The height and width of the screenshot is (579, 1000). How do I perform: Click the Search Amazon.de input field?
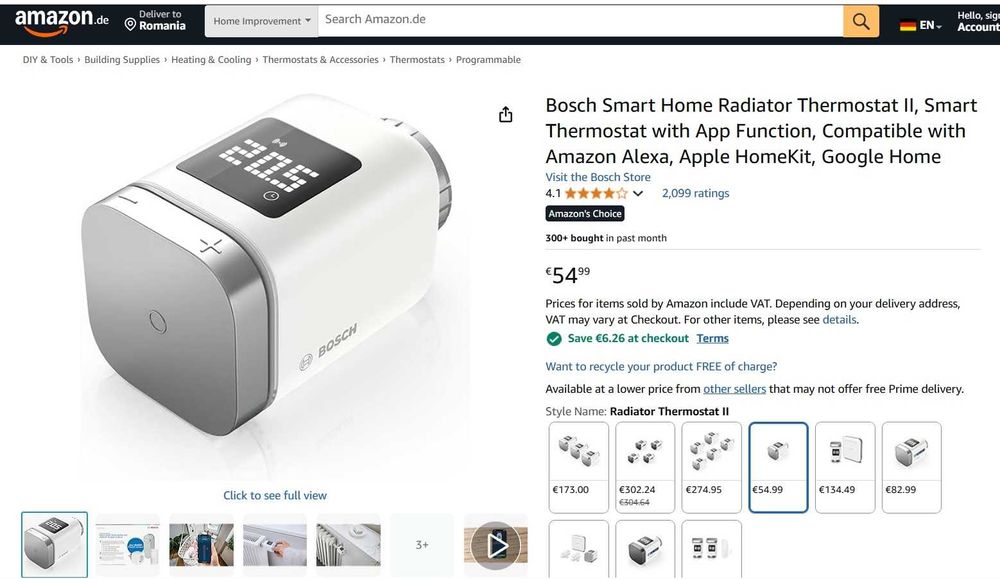pos(580,21)
